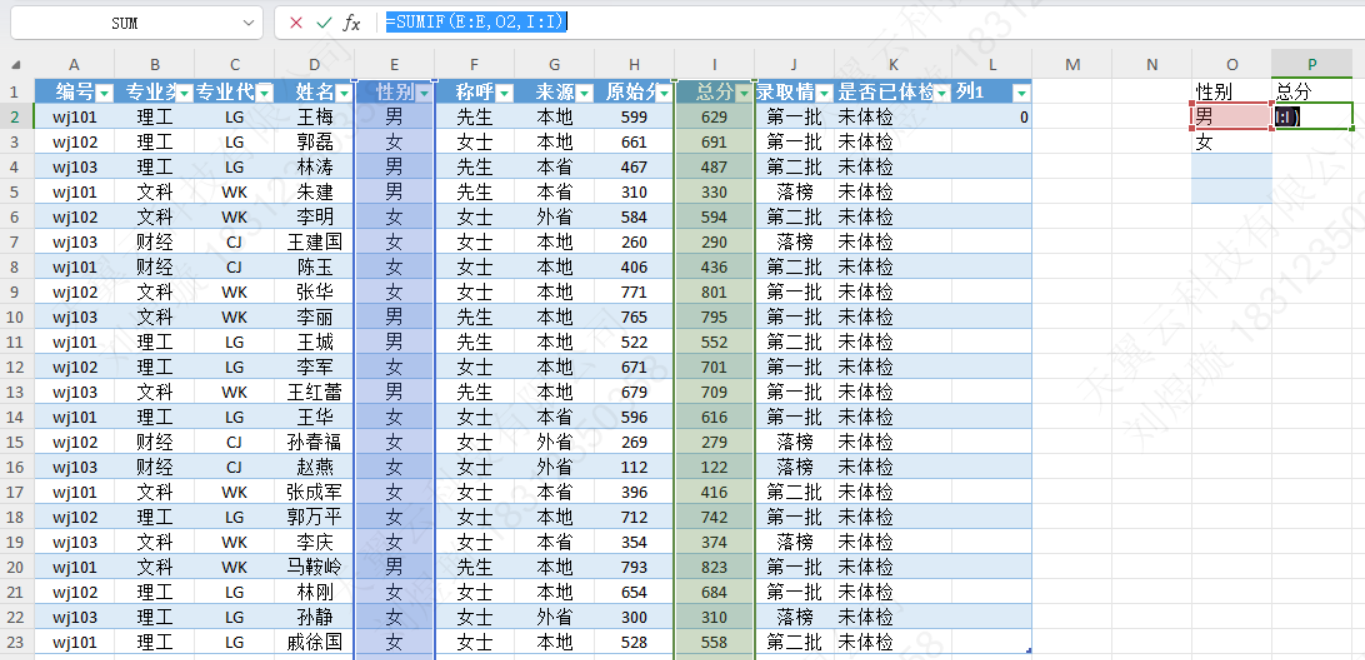The image size is (1365, 660).
Task: Click the total score 629 cell
Action: tap(714, 117)
